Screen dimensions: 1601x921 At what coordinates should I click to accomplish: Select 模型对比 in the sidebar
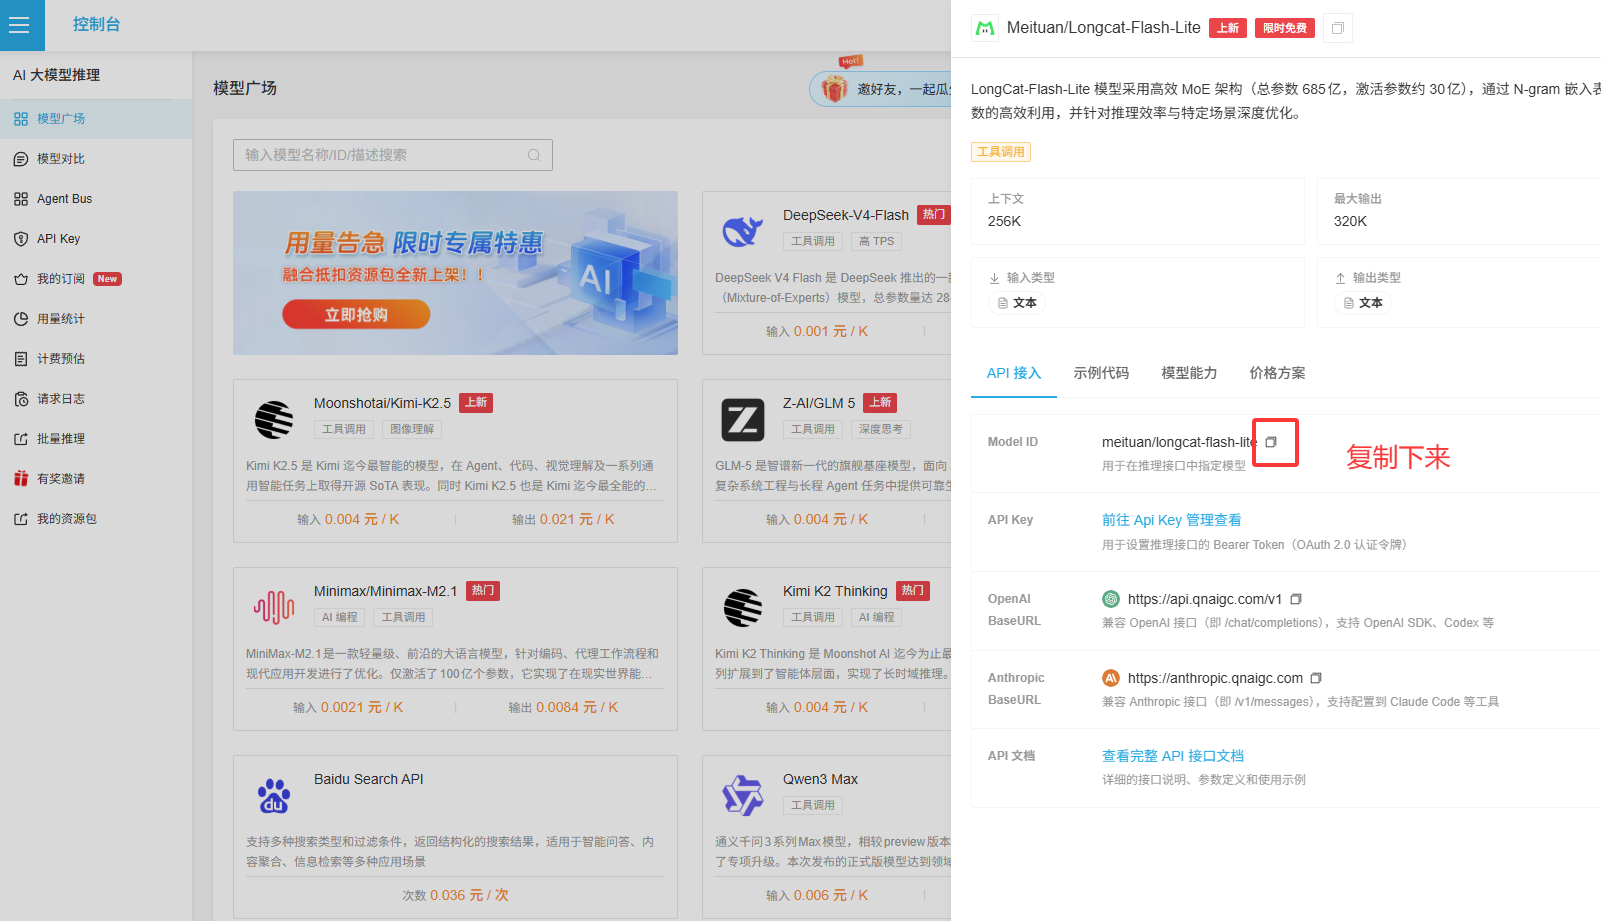point(96,159)
